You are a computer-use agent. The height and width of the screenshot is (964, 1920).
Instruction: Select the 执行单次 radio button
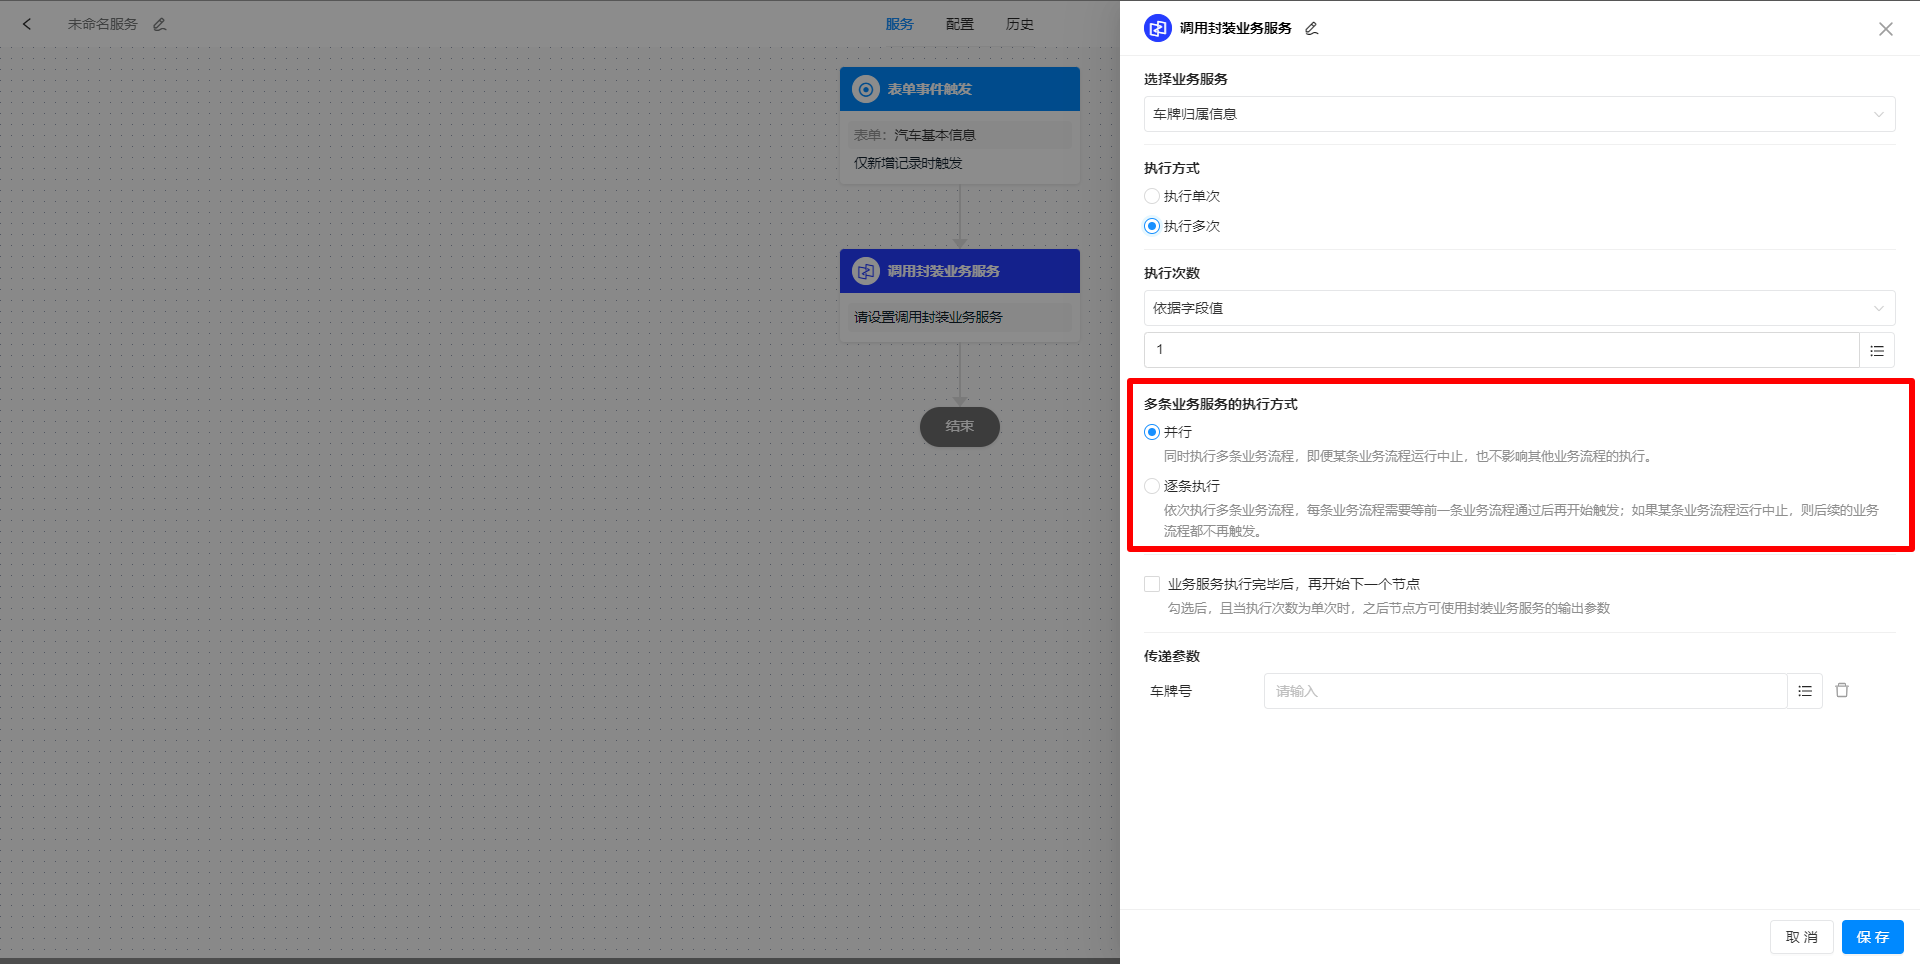tap(1152, 196)
